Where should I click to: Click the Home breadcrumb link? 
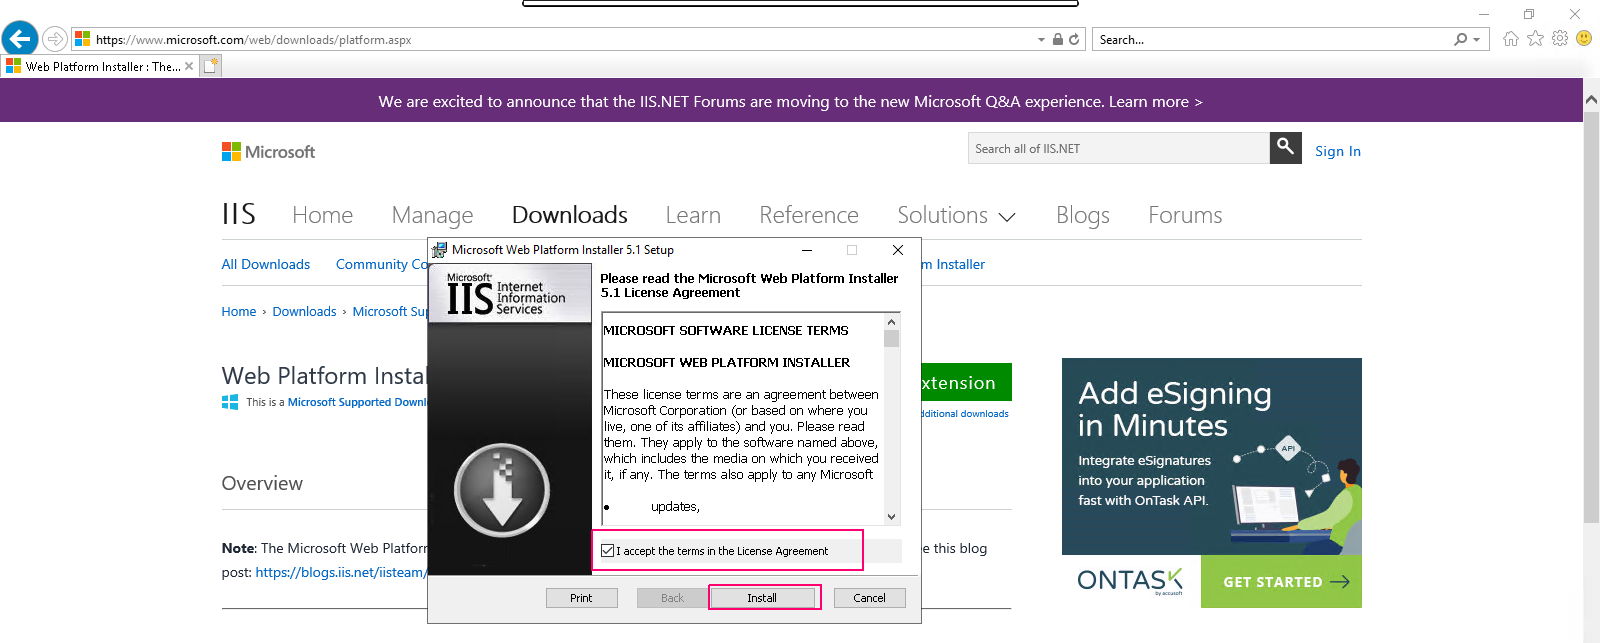[x=239, y=311]
